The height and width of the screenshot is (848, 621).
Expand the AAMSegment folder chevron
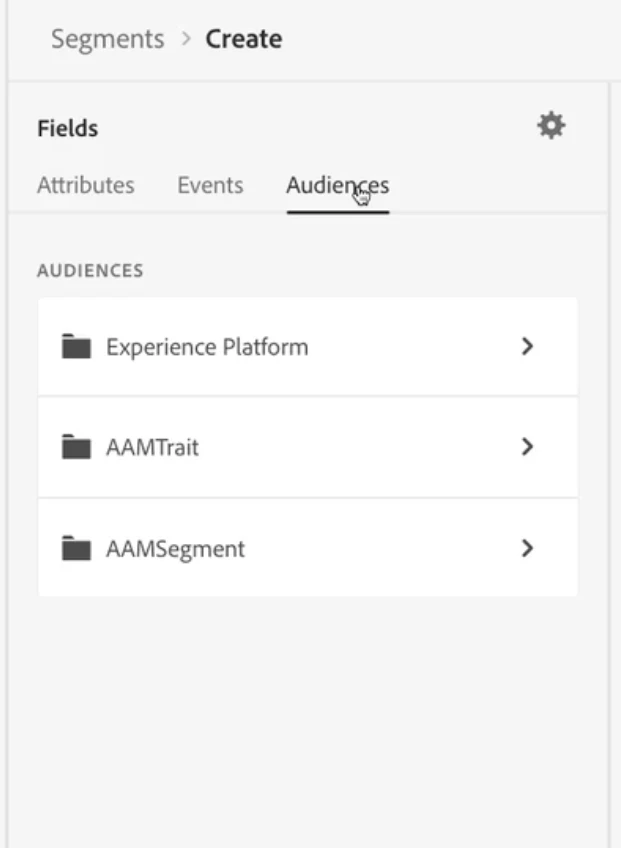tap(528, 548)
